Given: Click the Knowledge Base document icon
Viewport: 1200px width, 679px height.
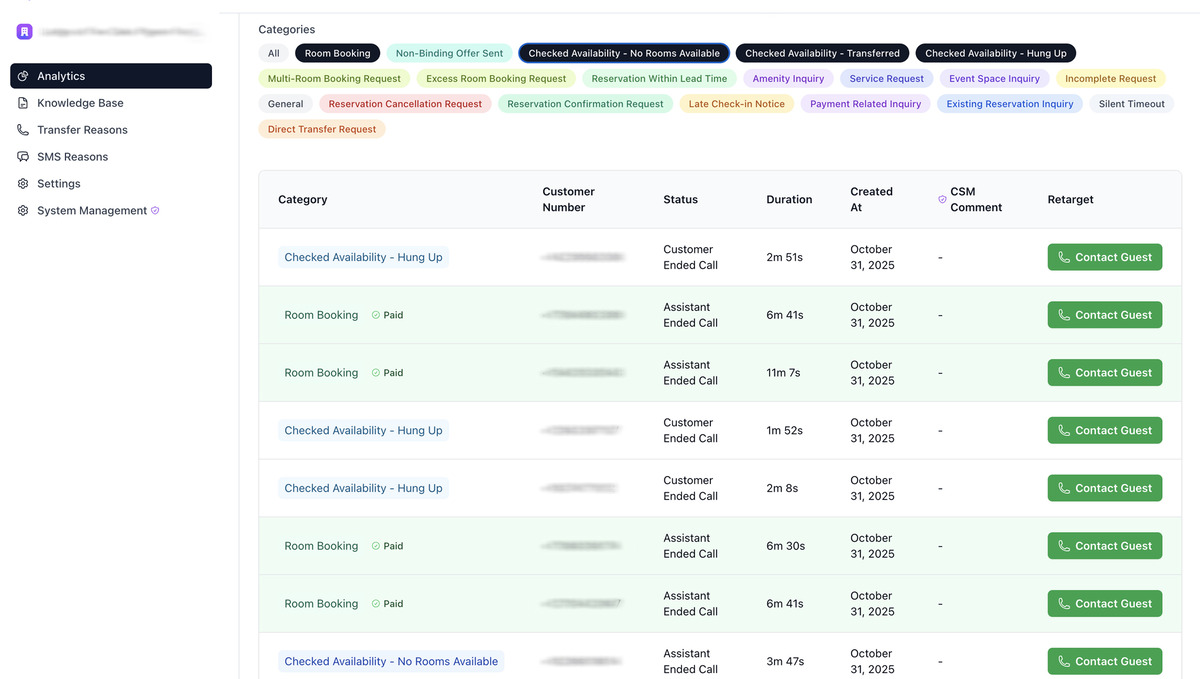Looking at the screenshot, I should [24, 103].
